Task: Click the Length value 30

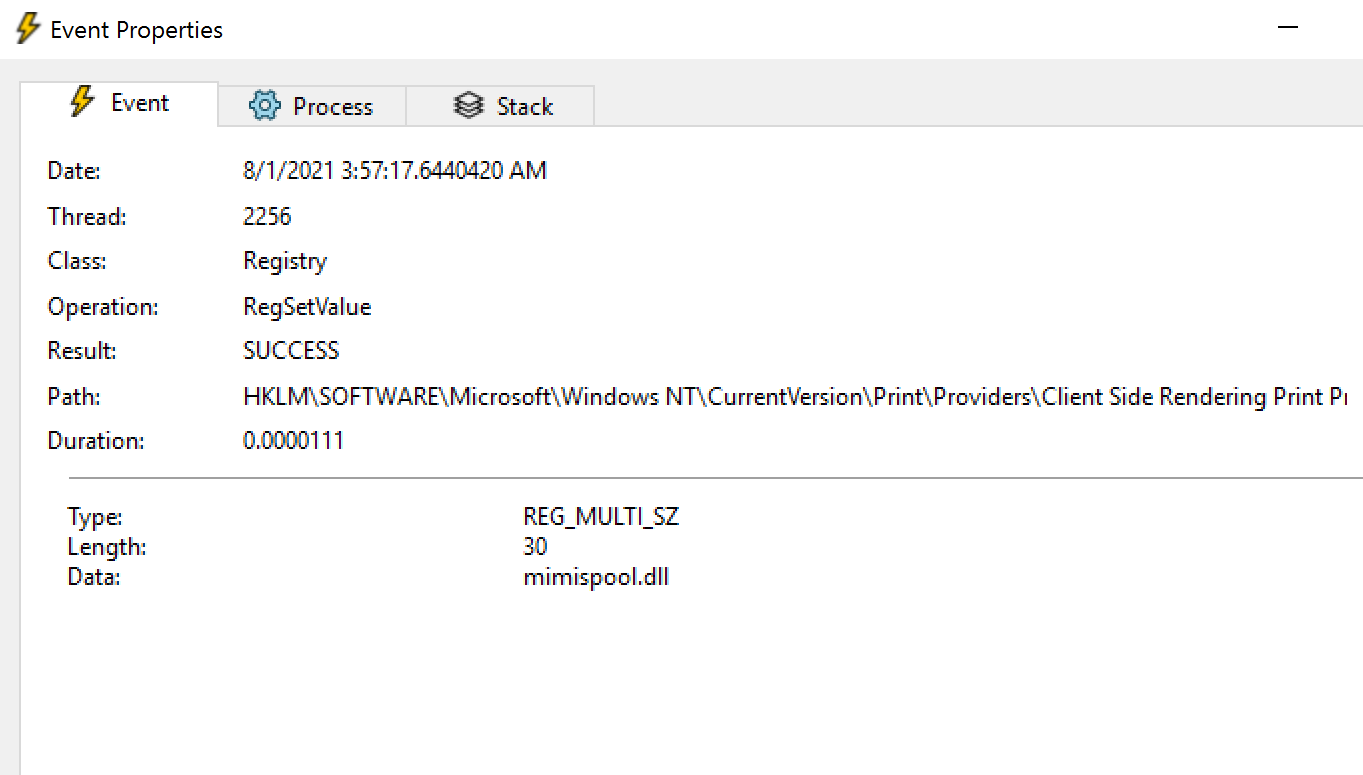Action: point(535,547)
